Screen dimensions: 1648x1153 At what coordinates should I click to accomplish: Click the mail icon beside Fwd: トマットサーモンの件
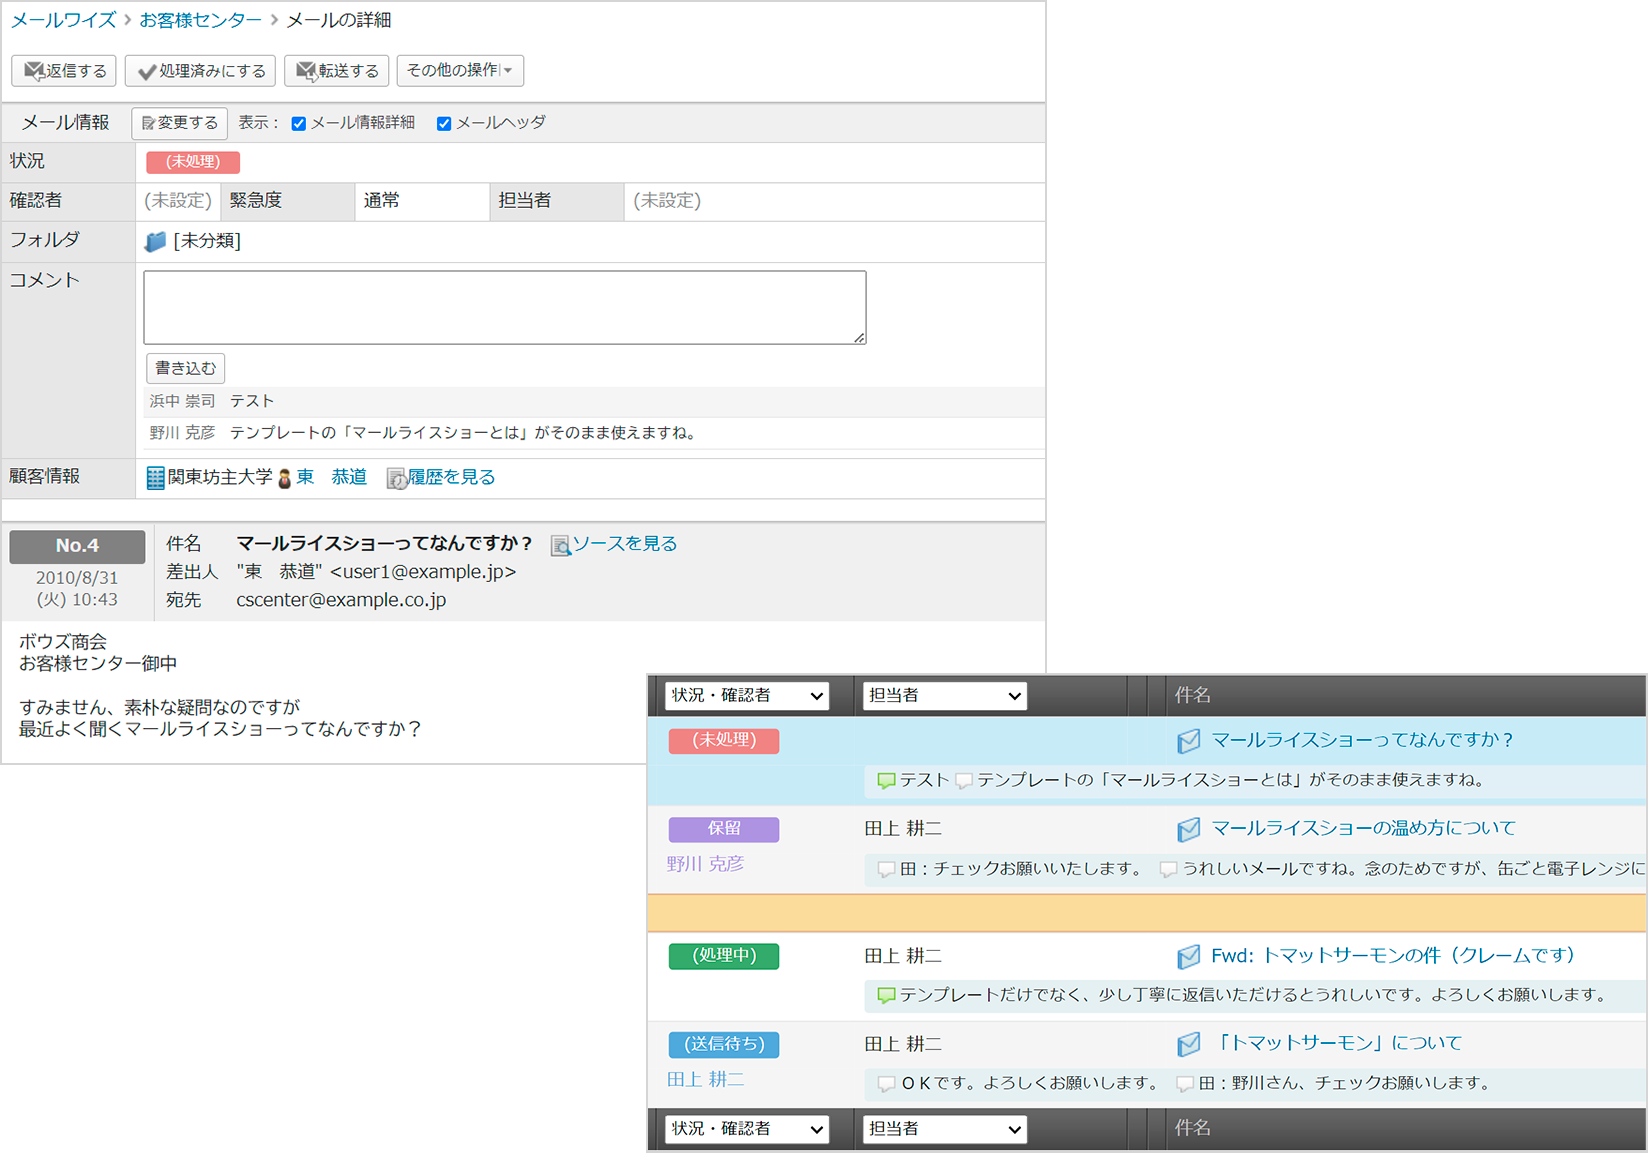click(1188, 957)
